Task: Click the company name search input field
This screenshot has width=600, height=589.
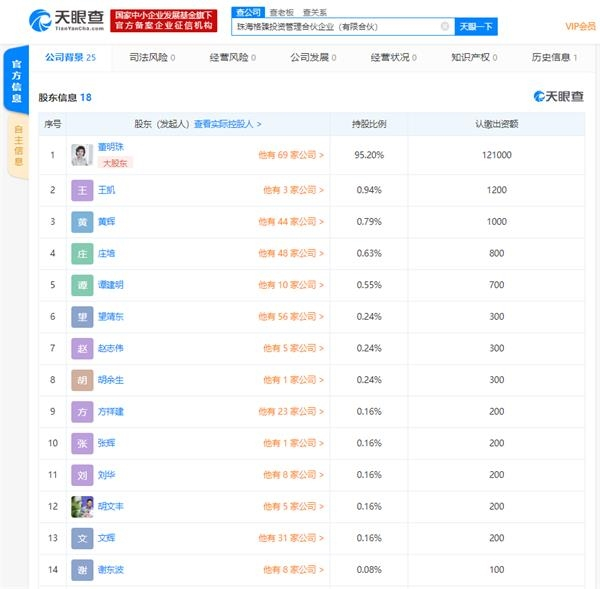Action: click(x=335, y=26)
